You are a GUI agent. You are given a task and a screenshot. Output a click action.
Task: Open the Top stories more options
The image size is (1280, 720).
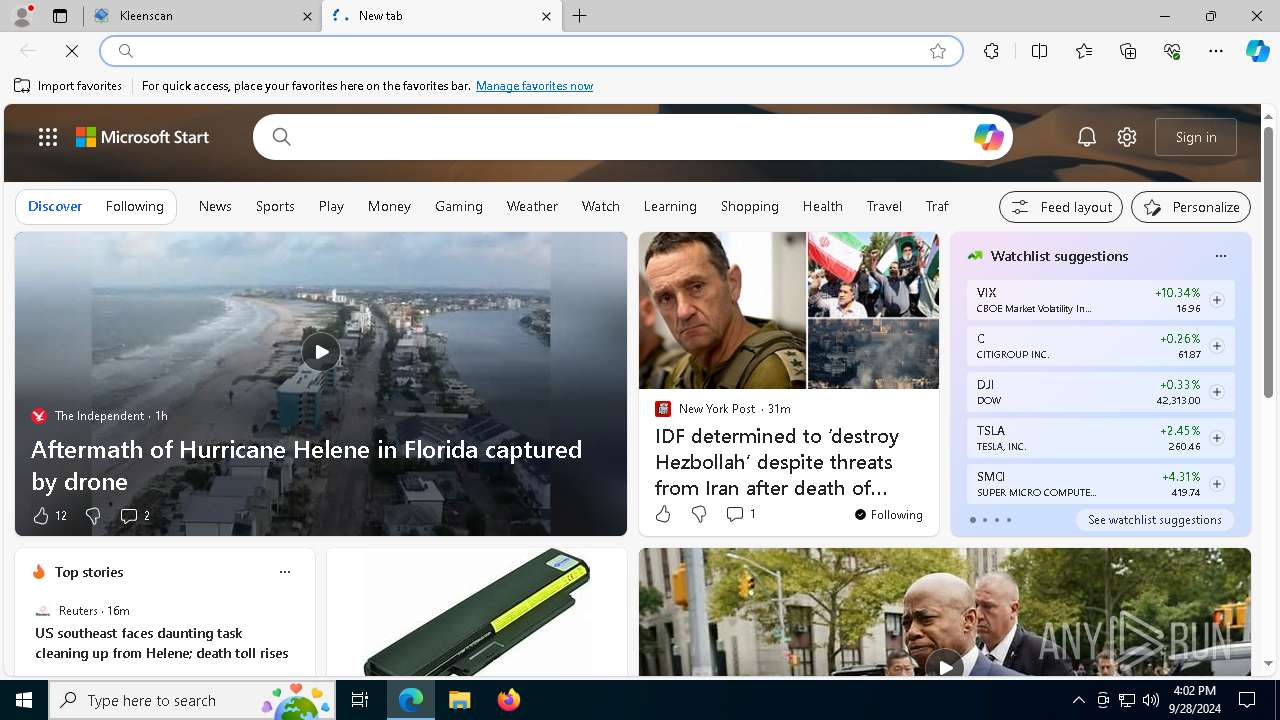(285, 572)
